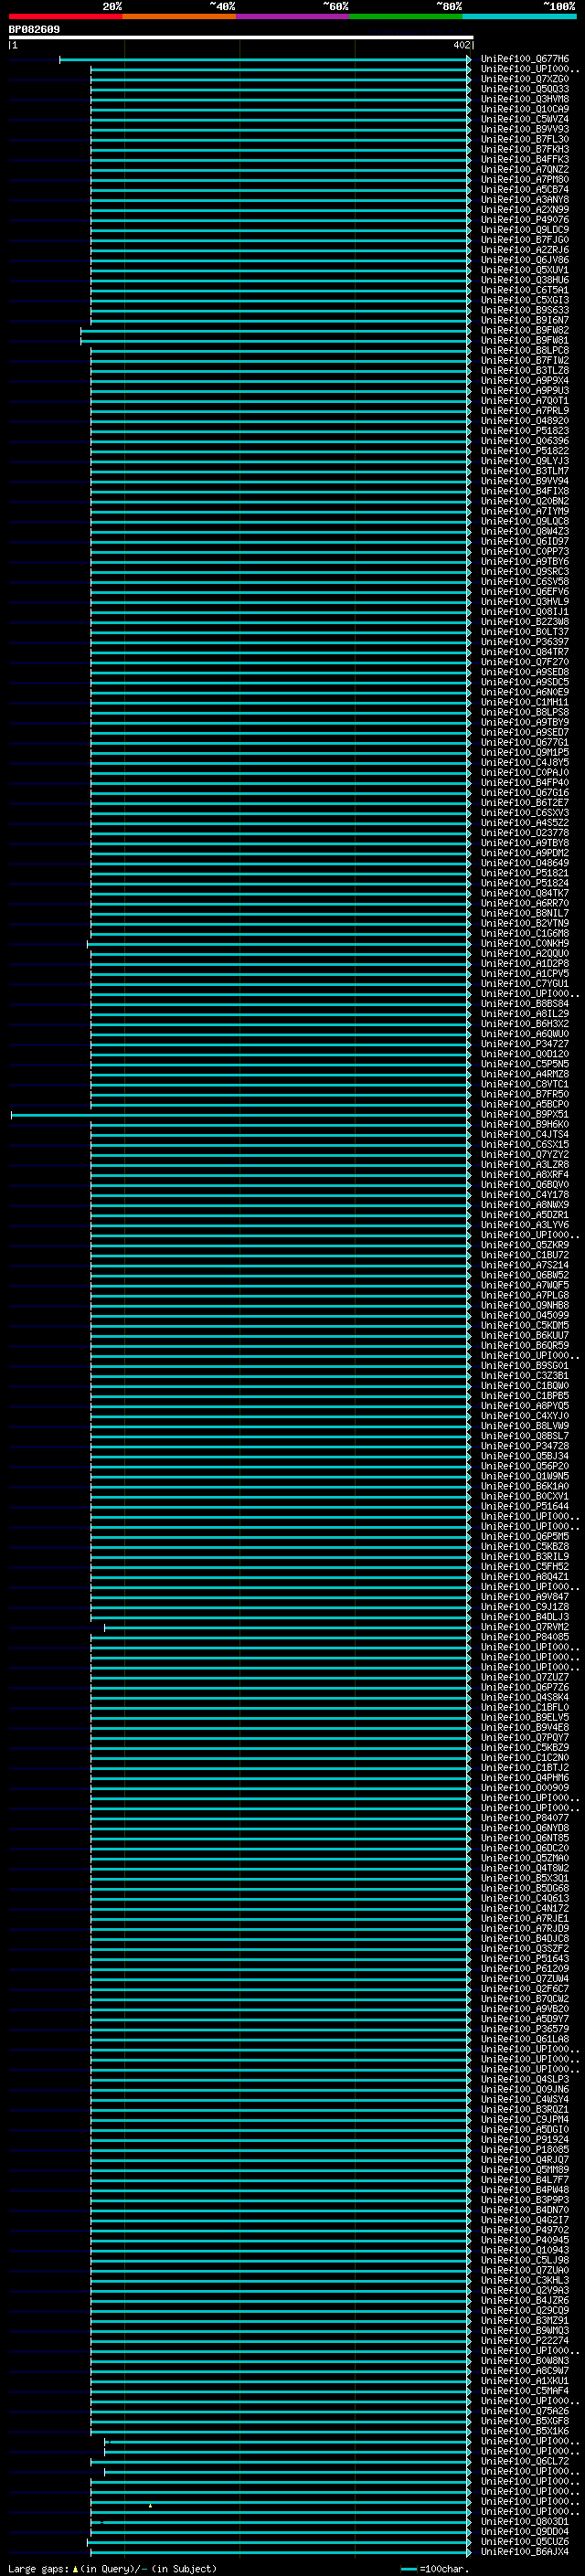This screenshot has width=585, height=2576.
Task: Click label UniRef100_B9PX51
Action: (525, 1114)
